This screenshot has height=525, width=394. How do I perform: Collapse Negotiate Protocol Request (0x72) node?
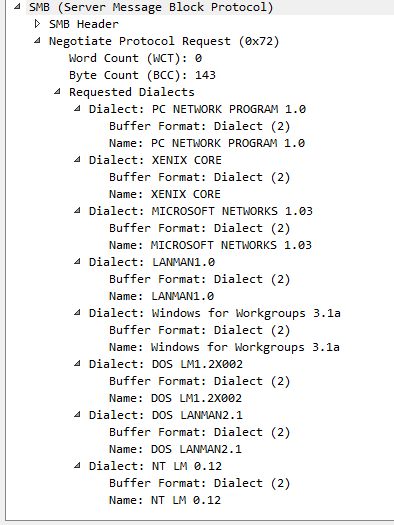[x=37, y=41]
